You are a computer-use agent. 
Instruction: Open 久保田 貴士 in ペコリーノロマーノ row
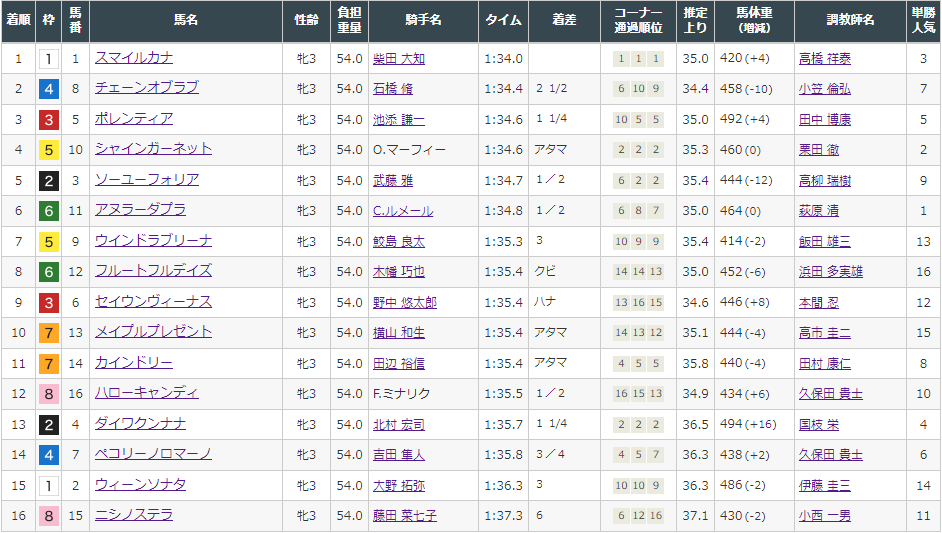(x=831, y=455)
